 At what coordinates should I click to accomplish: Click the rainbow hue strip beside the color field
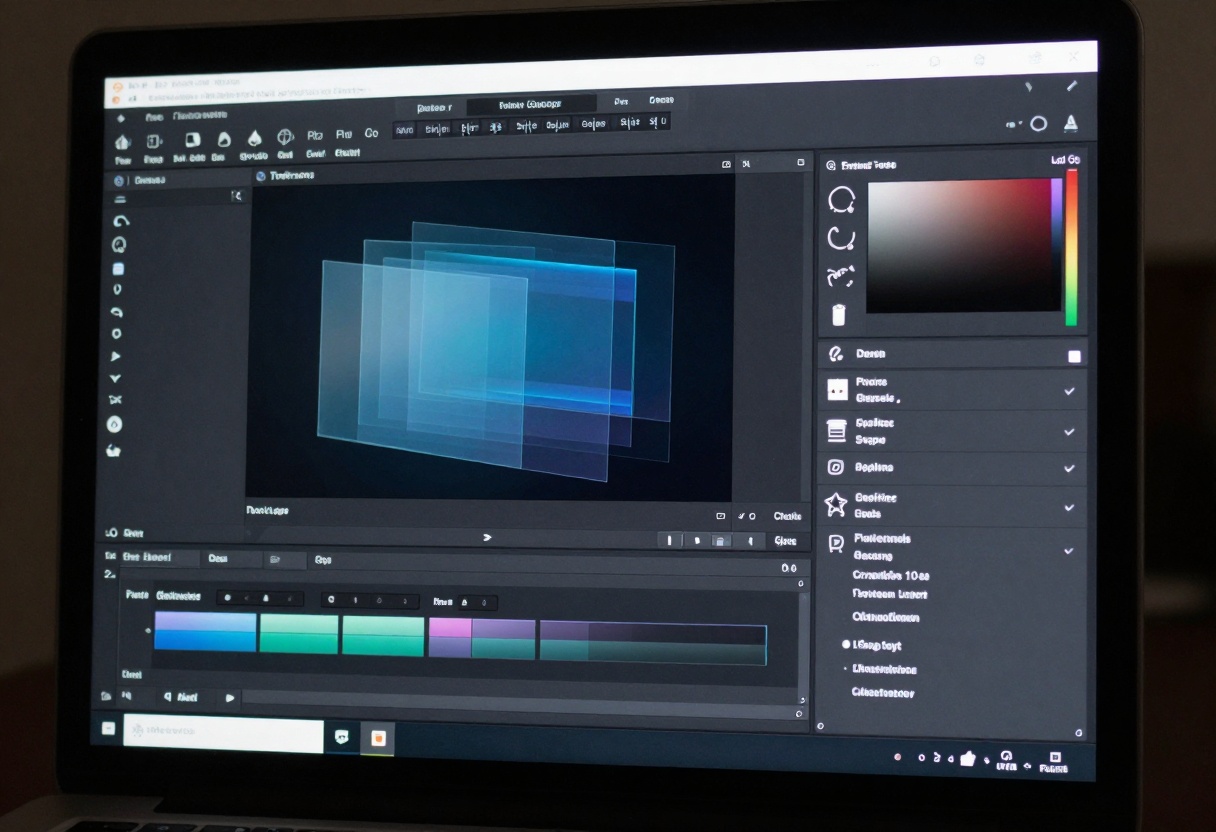[1071, 247]
